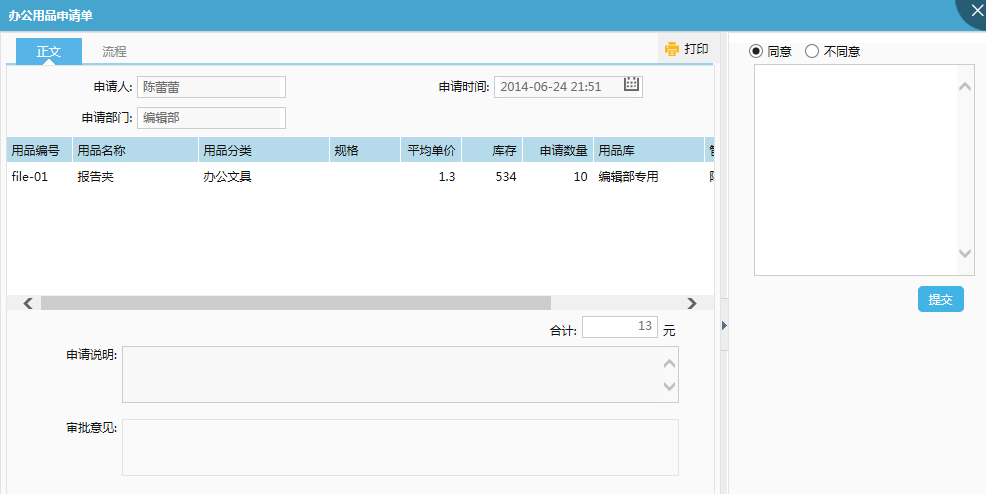Image resolution: width=986 pixels, height=494 pixels.
Task: Open the 正文 tab
Action: pos(49,51)
